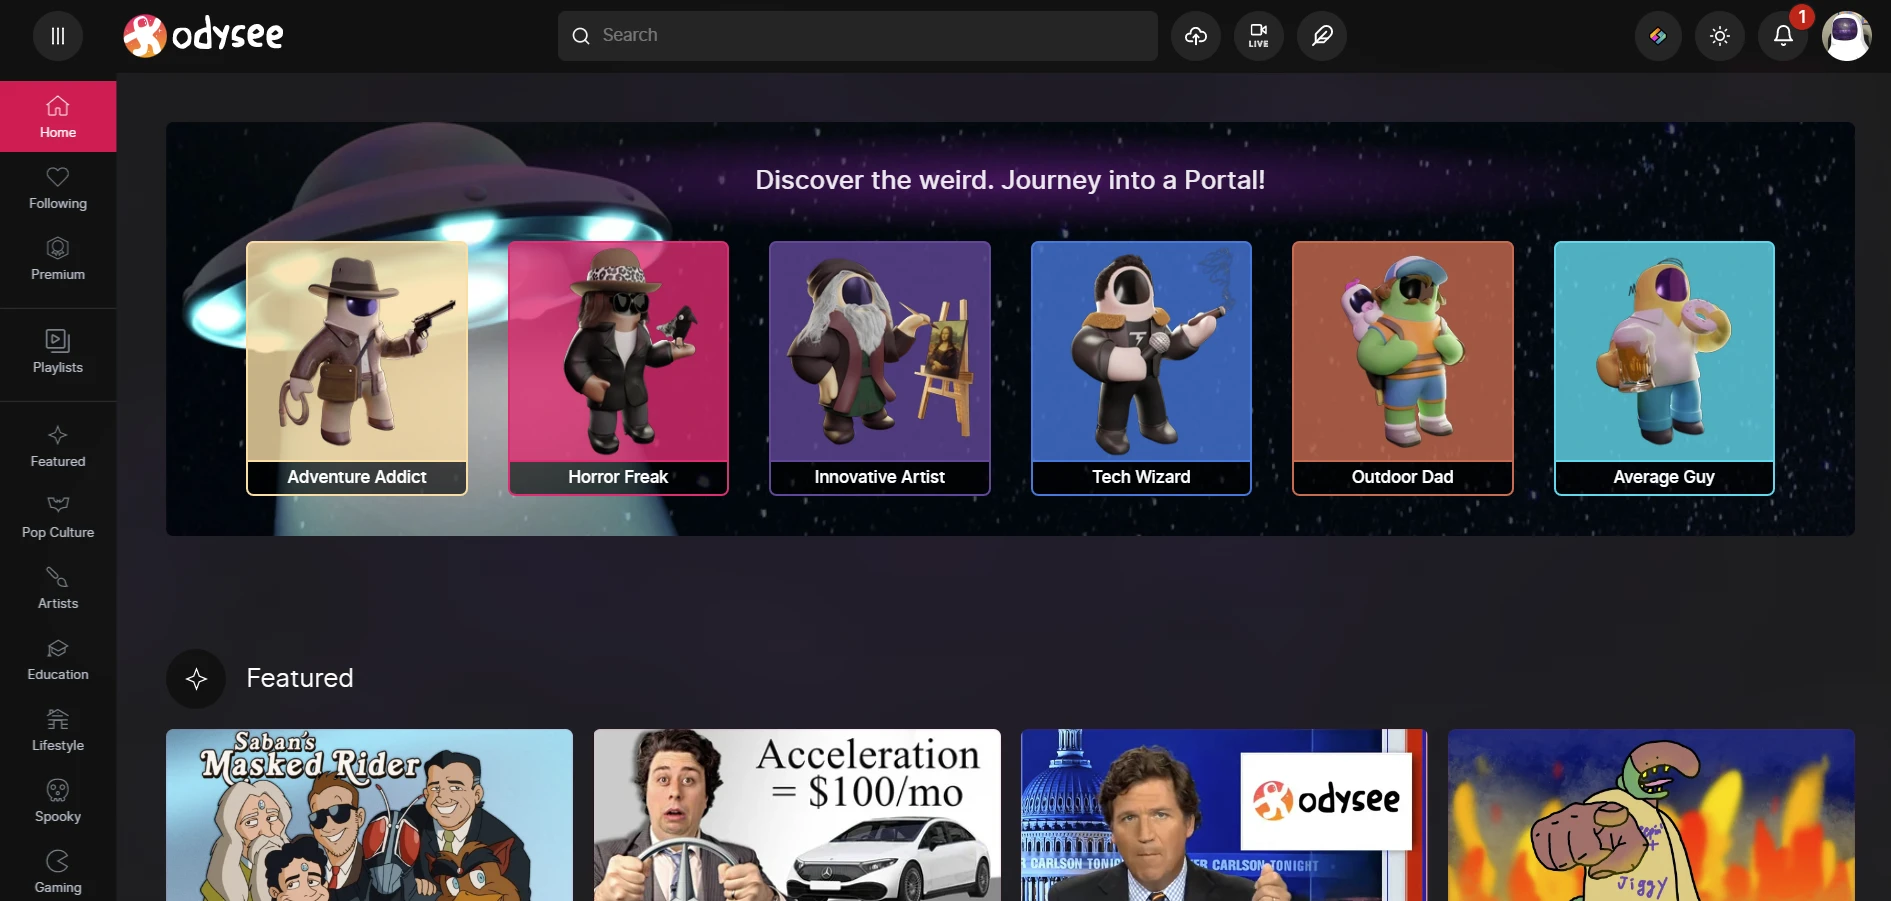This screenshot has height=901, width=1891.
Task: Select Premium in the sidebar
Action: (x=58, y=259)
